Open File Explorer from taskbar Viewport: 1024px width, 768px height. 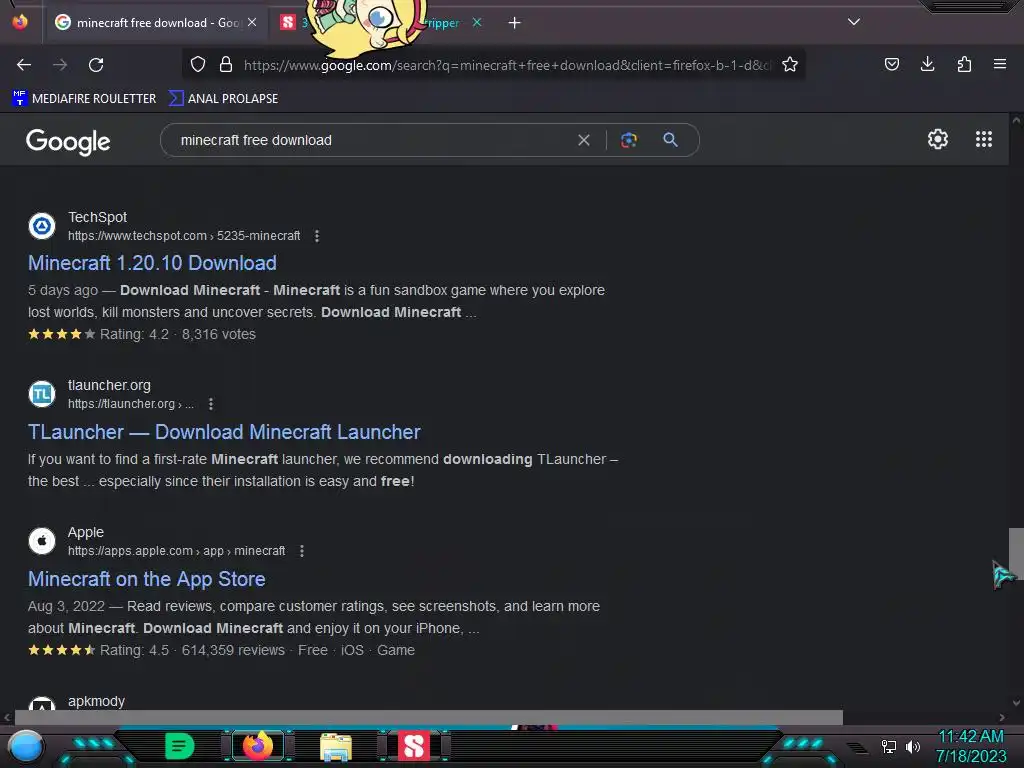(336, 747)
